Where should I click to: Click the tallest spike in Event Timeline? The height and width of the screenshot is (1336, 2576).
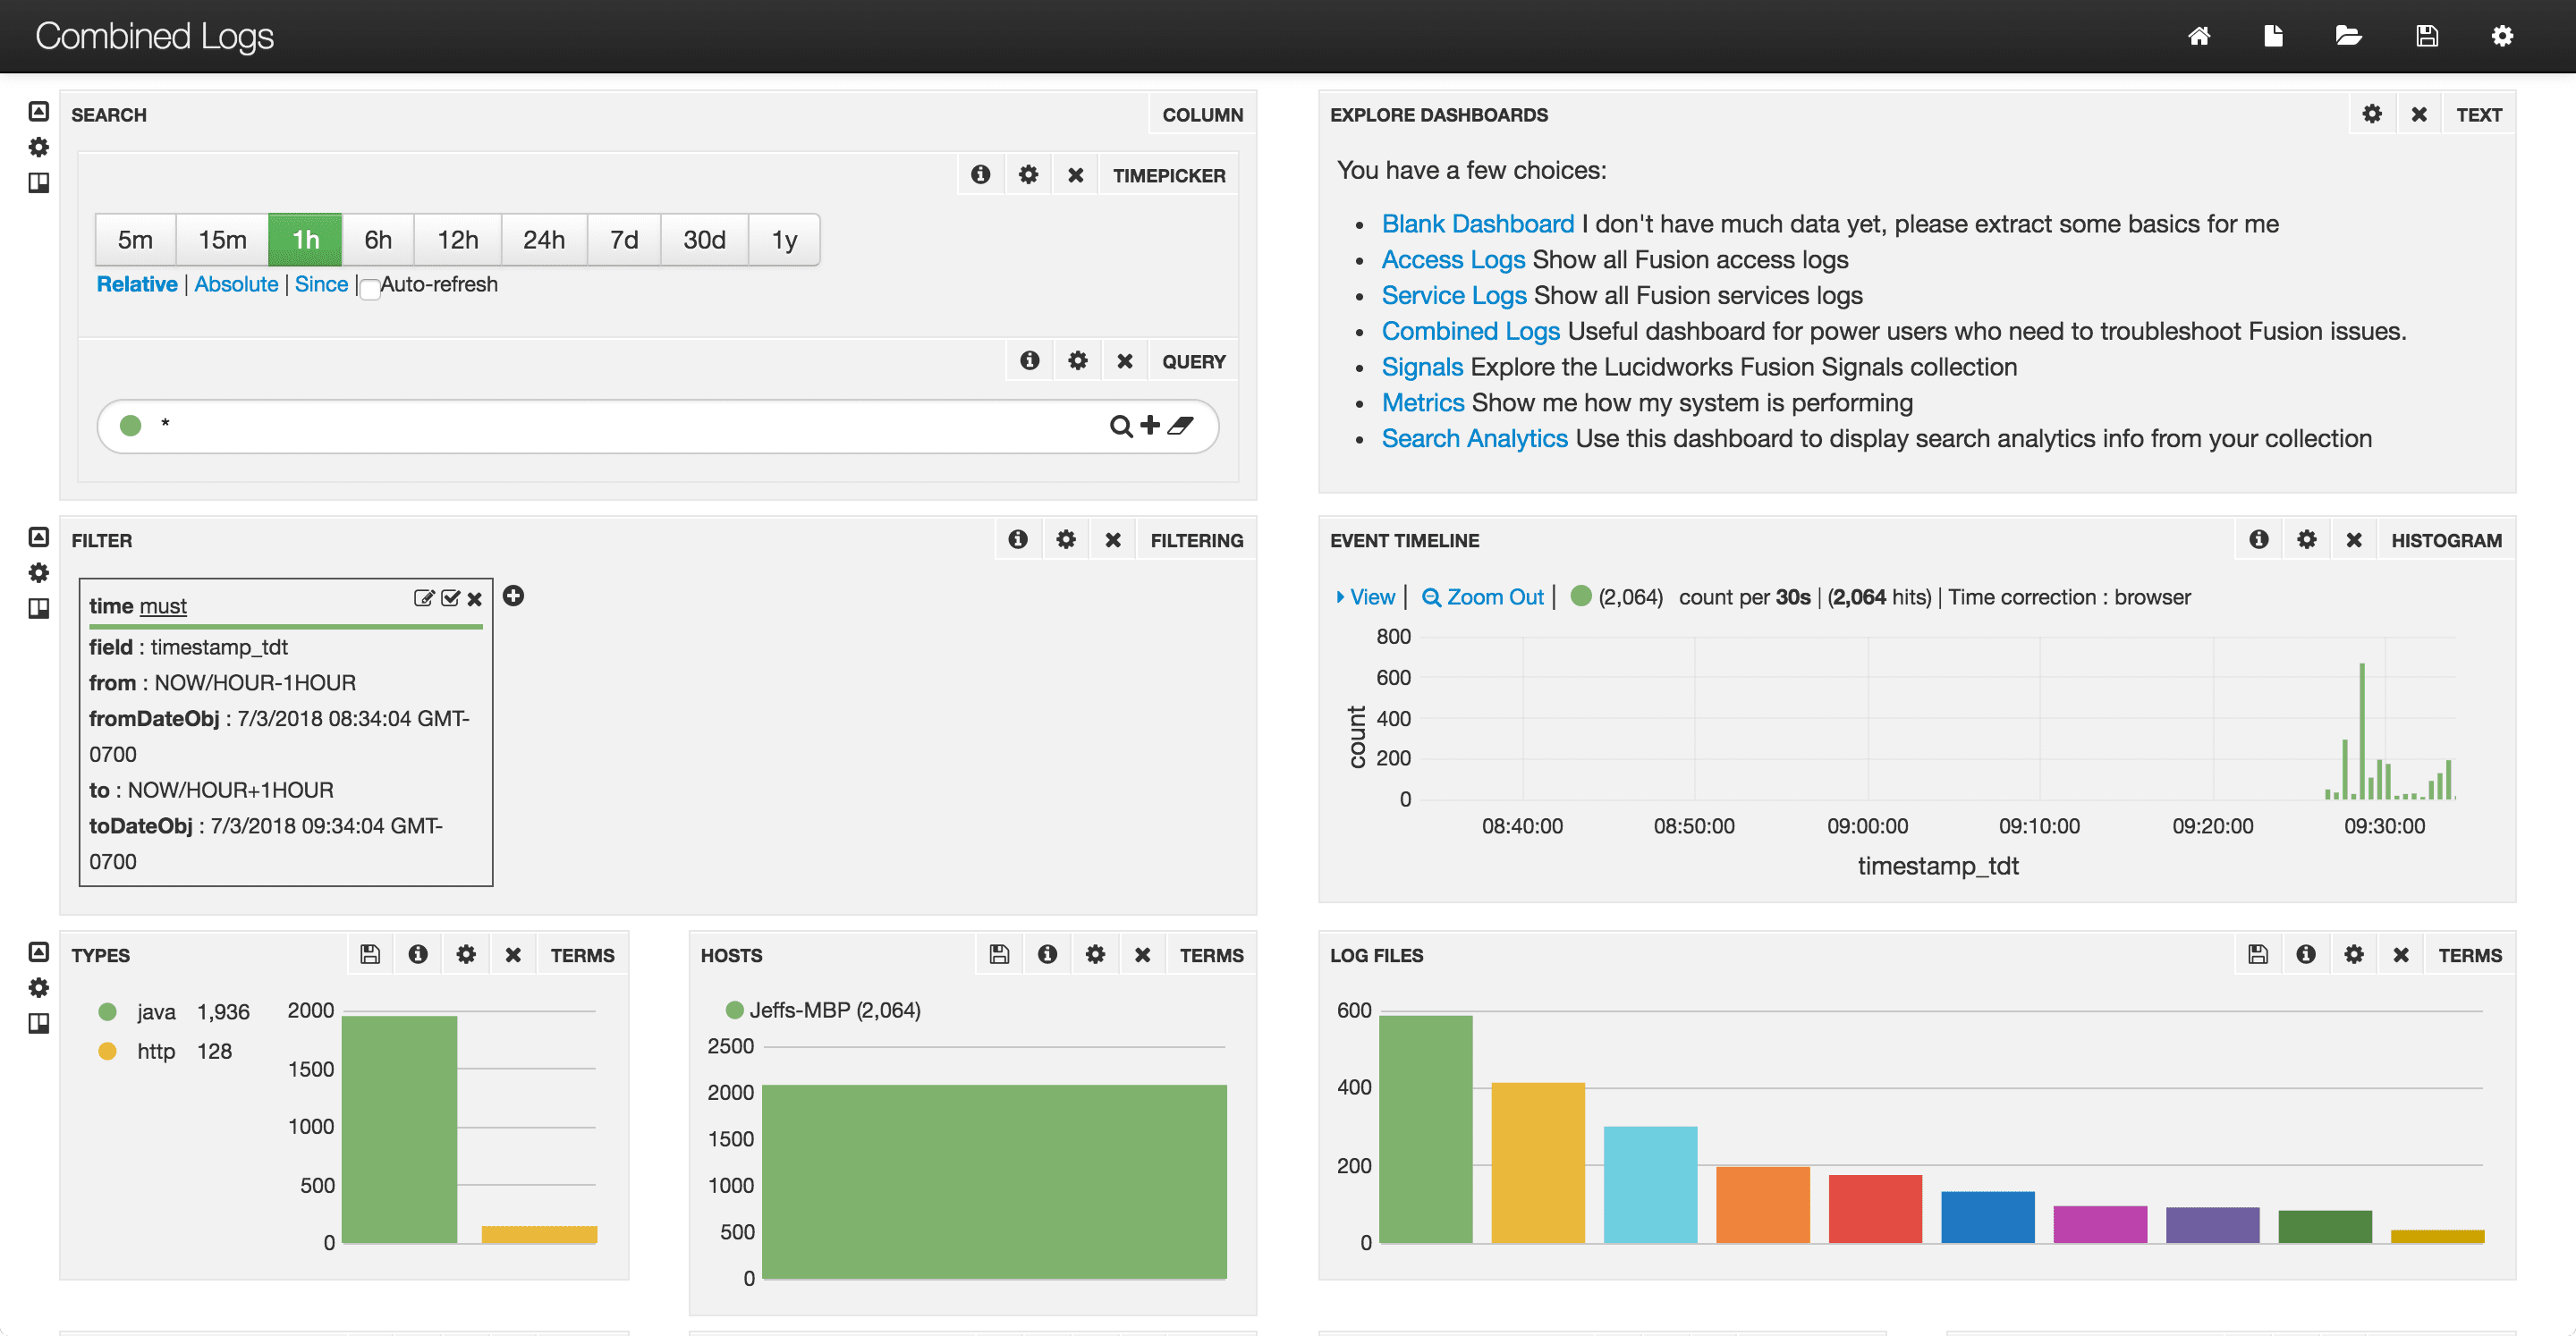[2362, 731]
